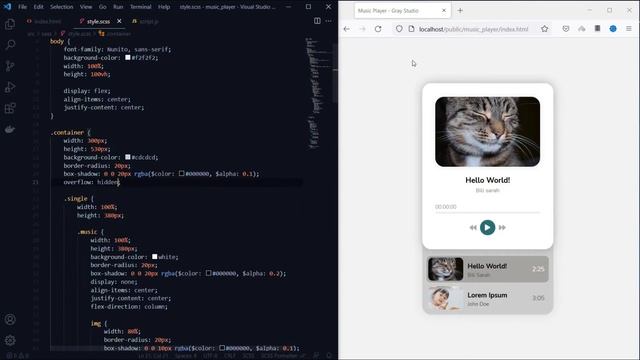Click the 00:00:00 time label in player
Screen dimensions: 640x360
pyautogui.click(x=446, y=207)
